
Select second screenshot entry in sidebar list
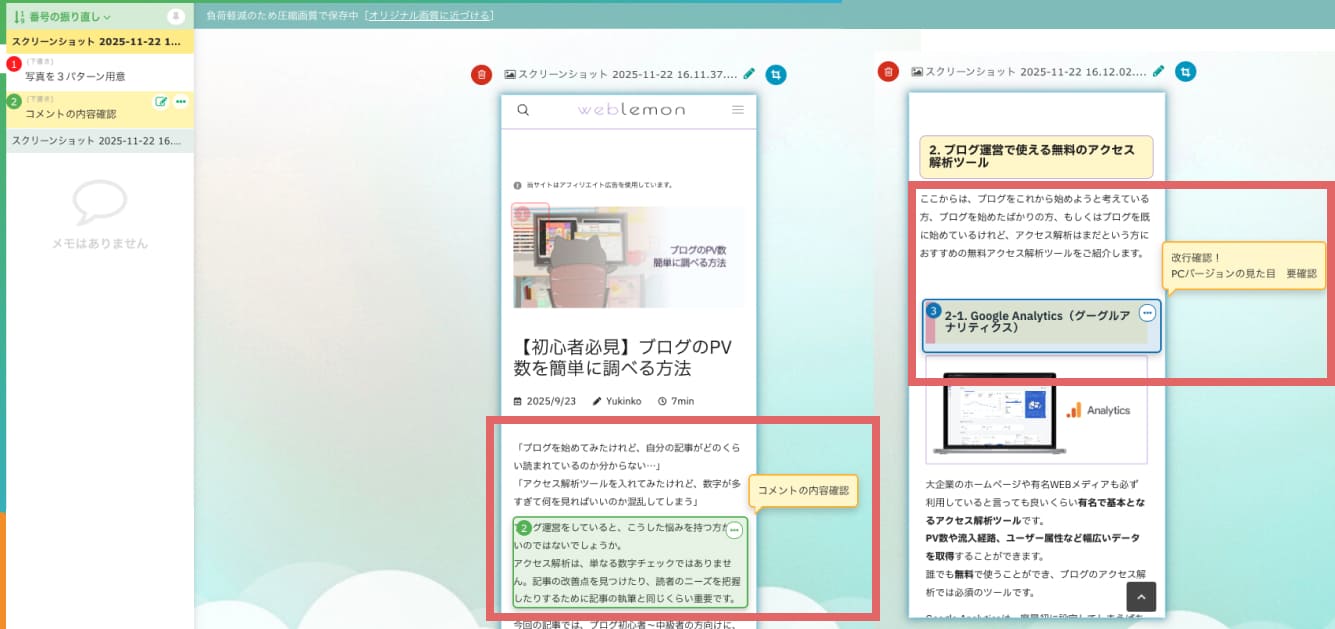(97, 141)
